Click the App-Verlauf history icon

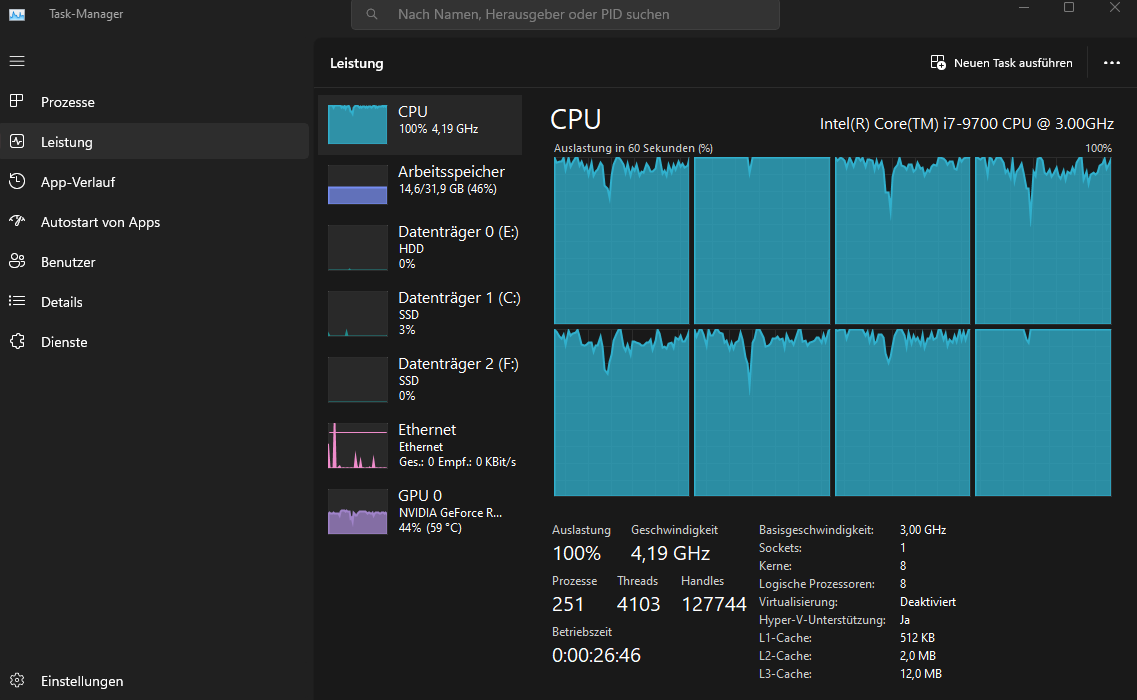16,182
